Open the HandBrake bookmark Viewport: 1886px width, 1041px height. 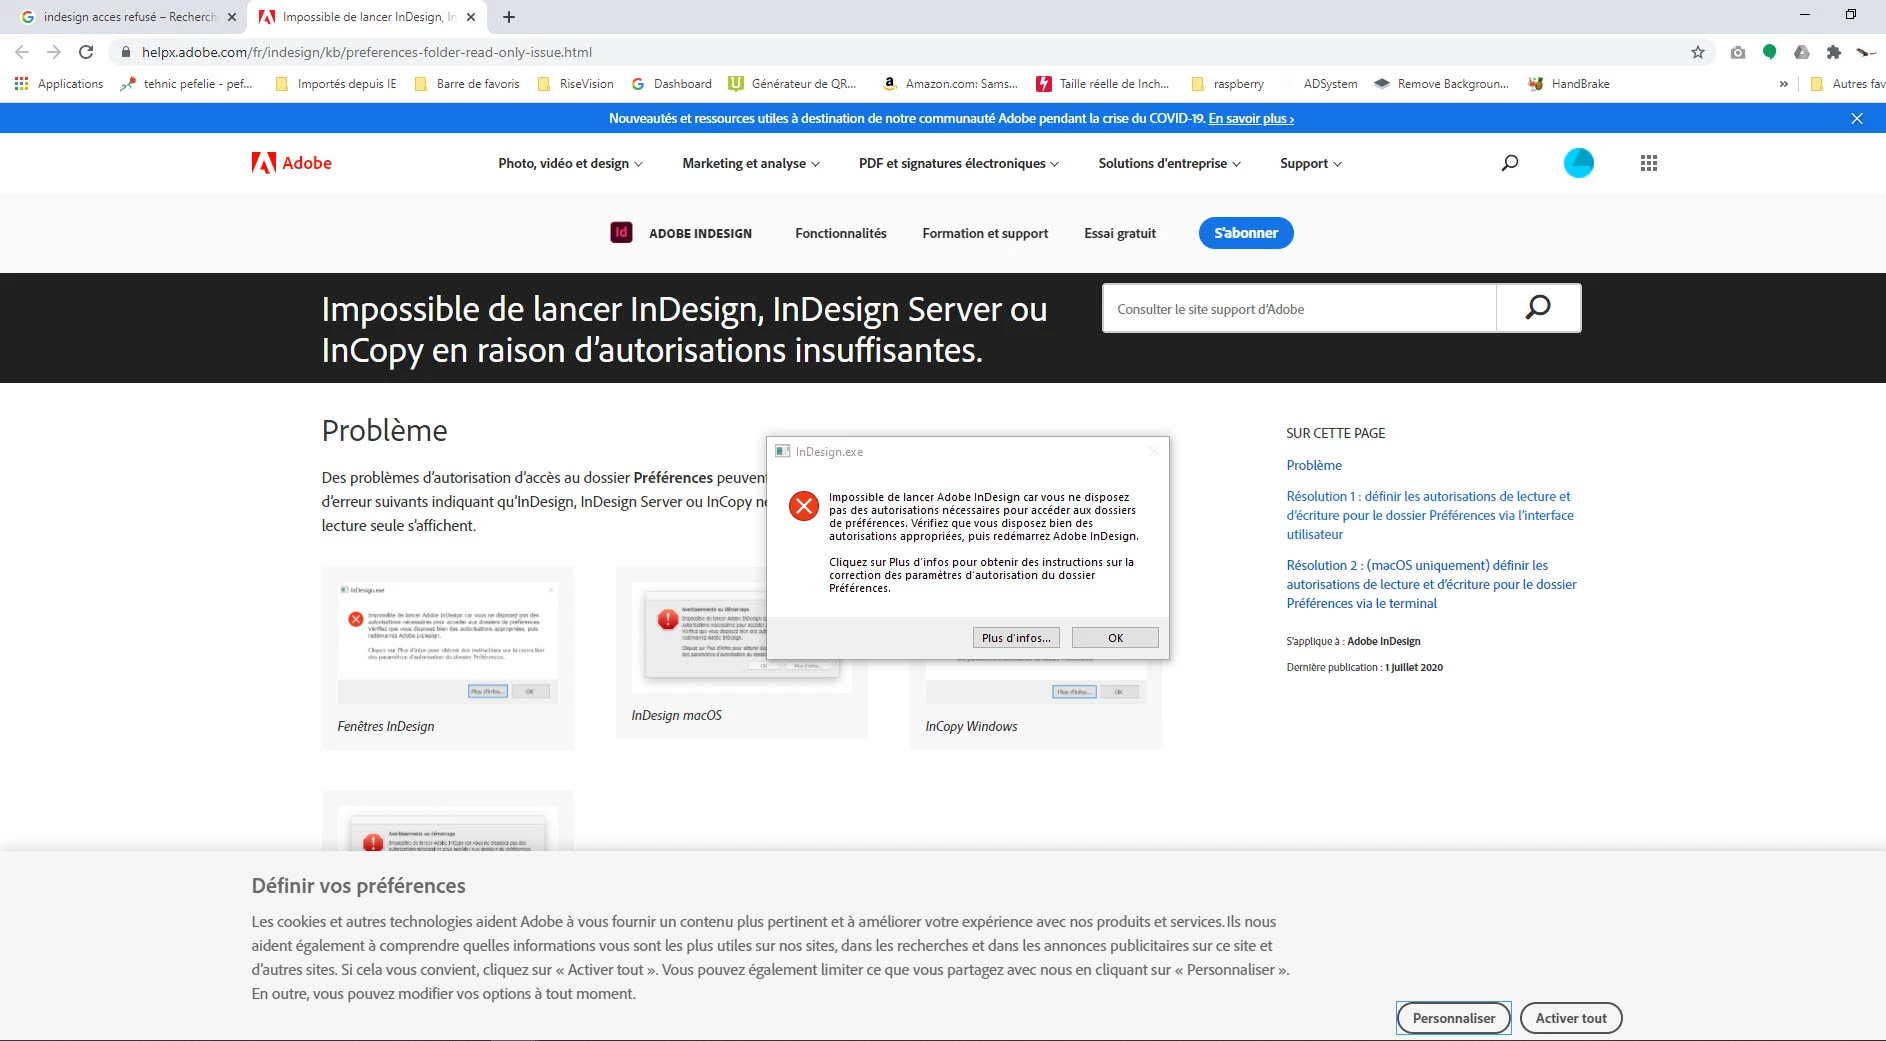[1569, 84]
